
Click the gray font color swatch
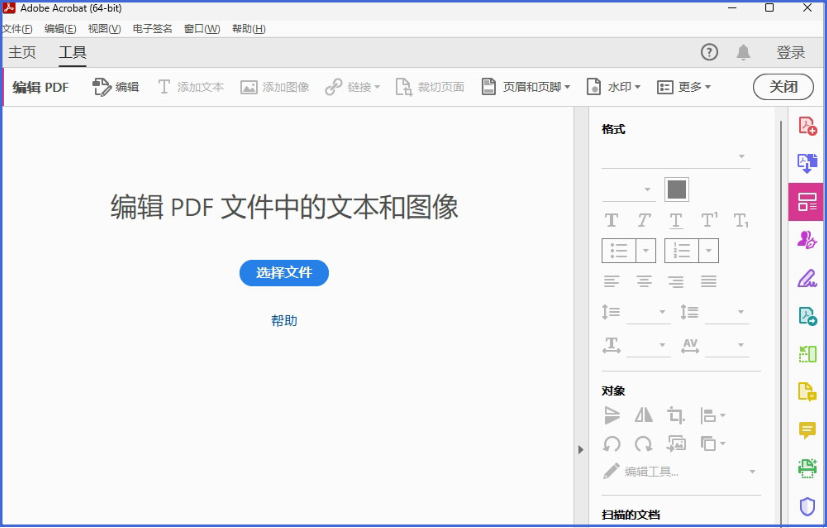point(677,189)
